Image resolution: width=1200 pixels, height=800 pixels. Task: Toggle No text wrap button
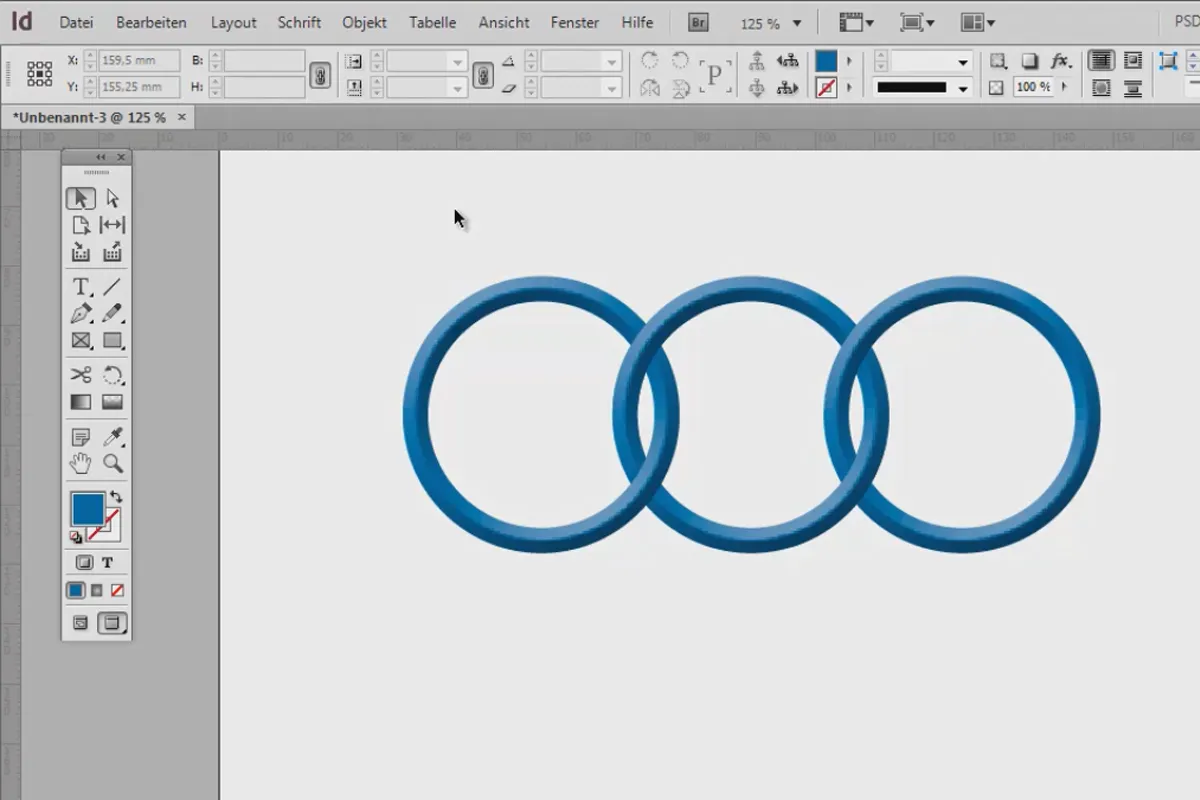pyautogui.click(x=1101, y=61)
